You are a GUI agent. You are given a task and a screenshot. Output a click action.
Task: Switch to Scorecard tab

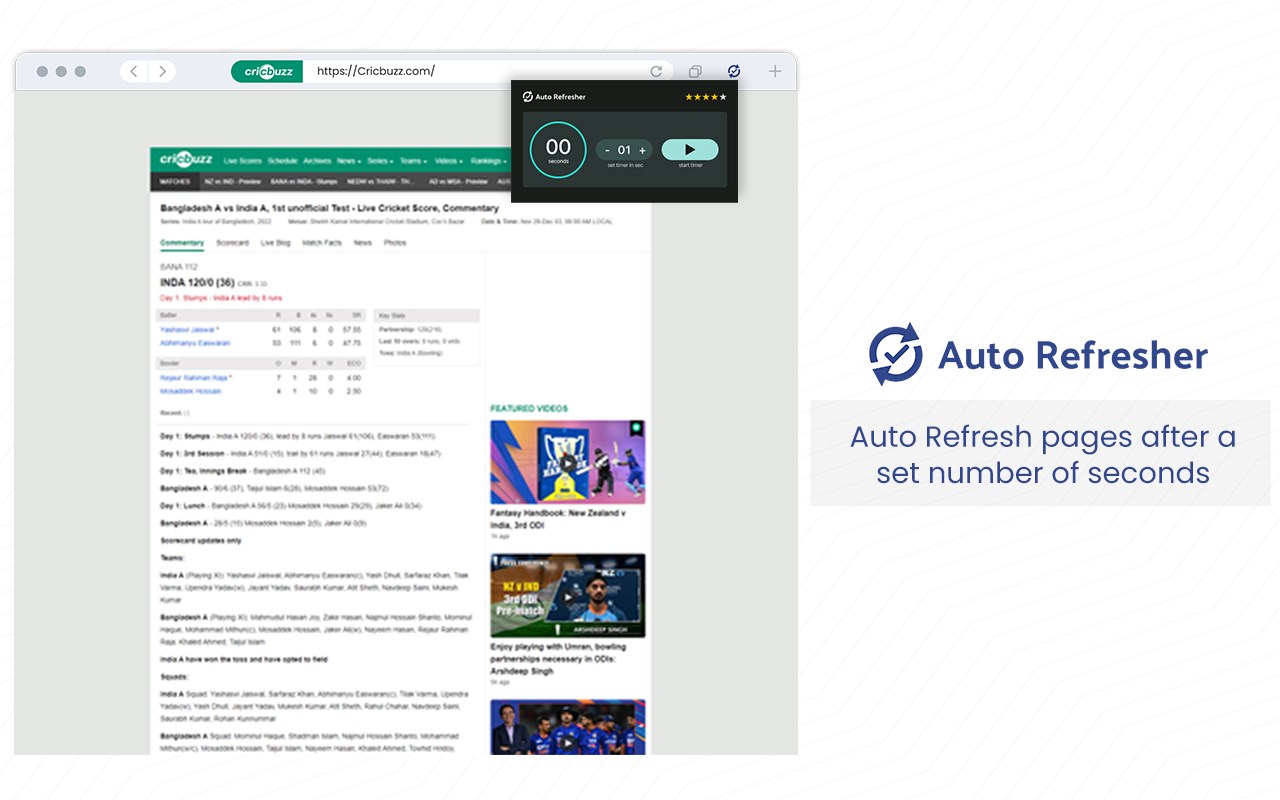(x=232, y=243)
